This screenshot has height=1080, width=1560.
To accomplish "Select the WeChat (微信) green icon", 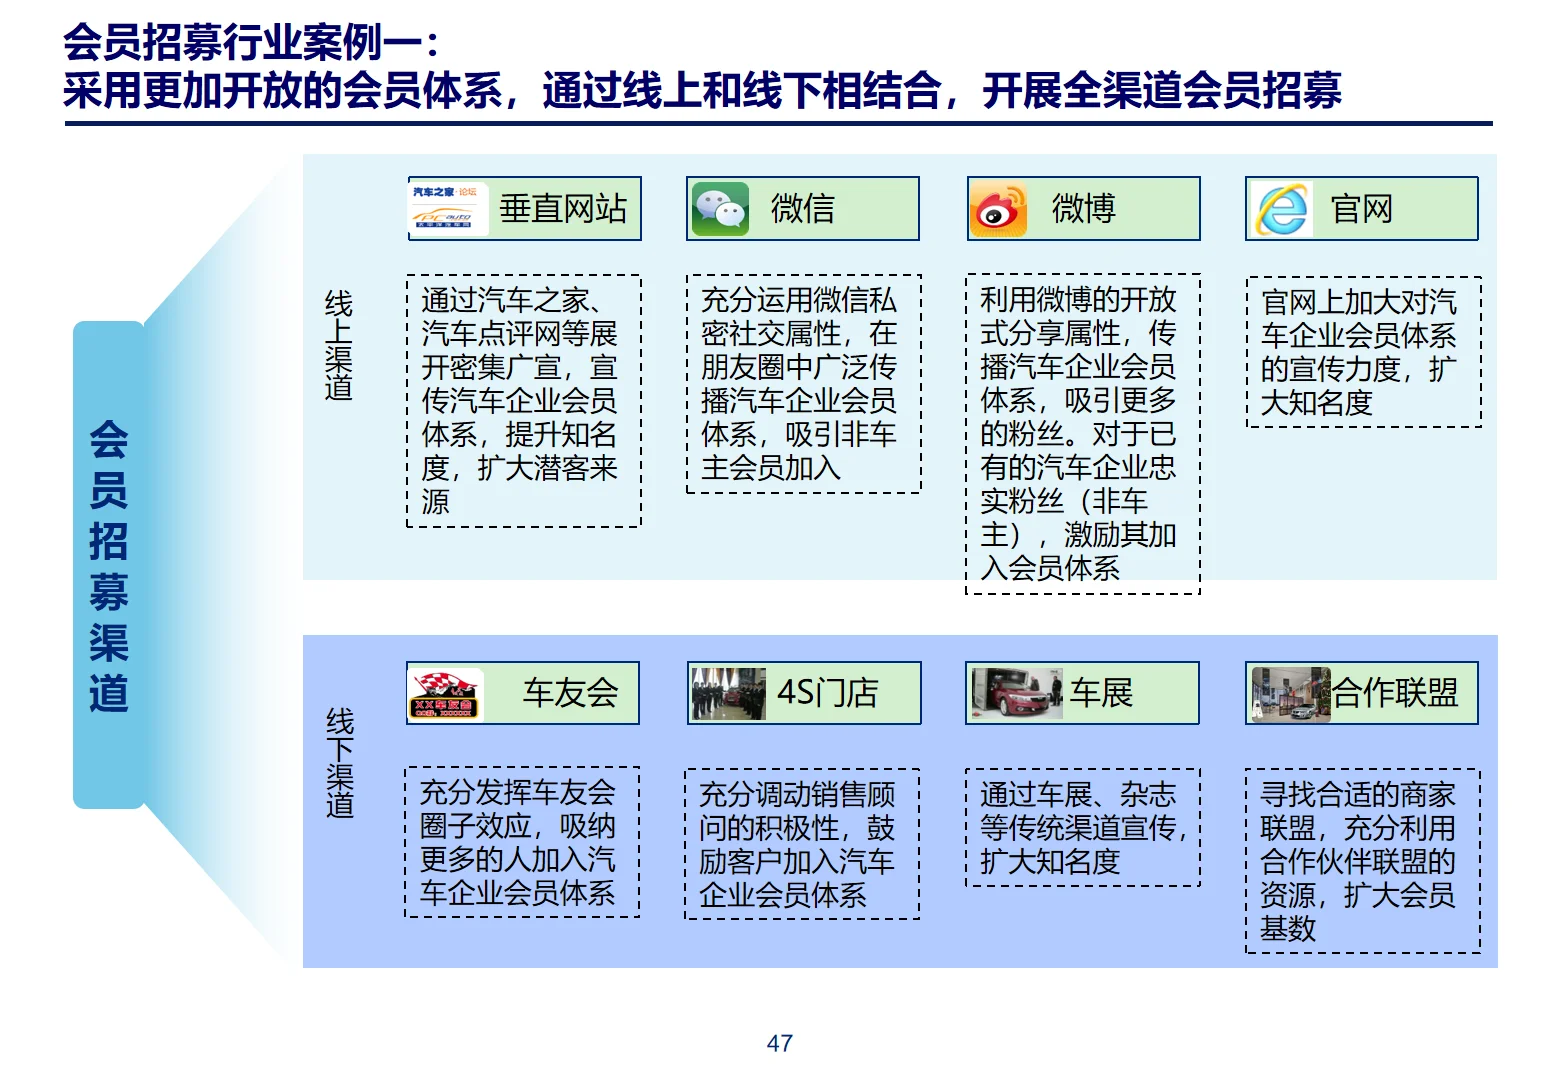I will point(722,208).
